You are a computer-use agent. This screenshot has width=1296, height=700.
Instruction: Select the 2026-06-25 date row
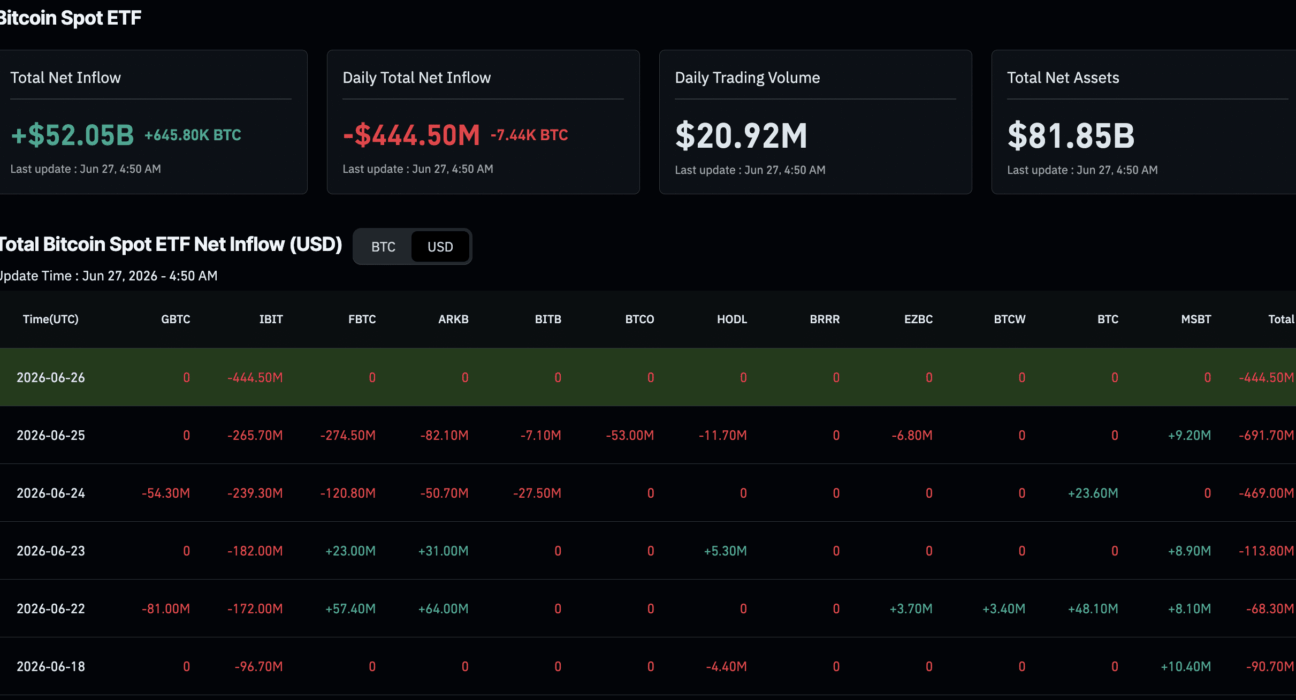[648, 435]
